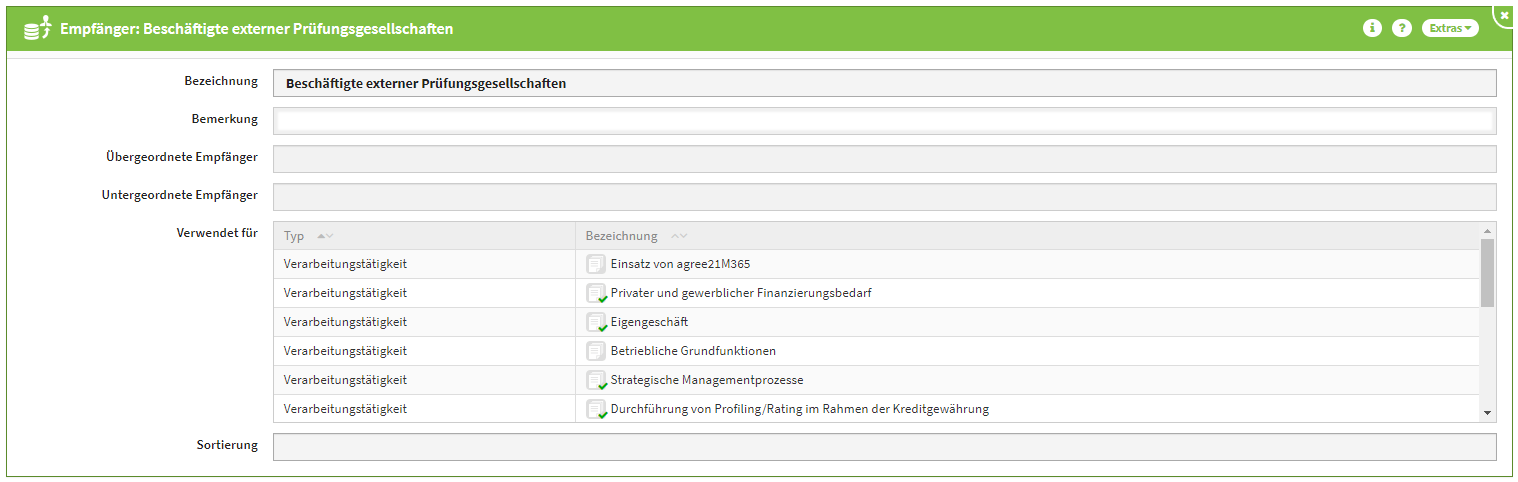Click the Übergeordnete Empfänger field
Viewport: 1518px width, 482px height.
click(x=884, y=159)
